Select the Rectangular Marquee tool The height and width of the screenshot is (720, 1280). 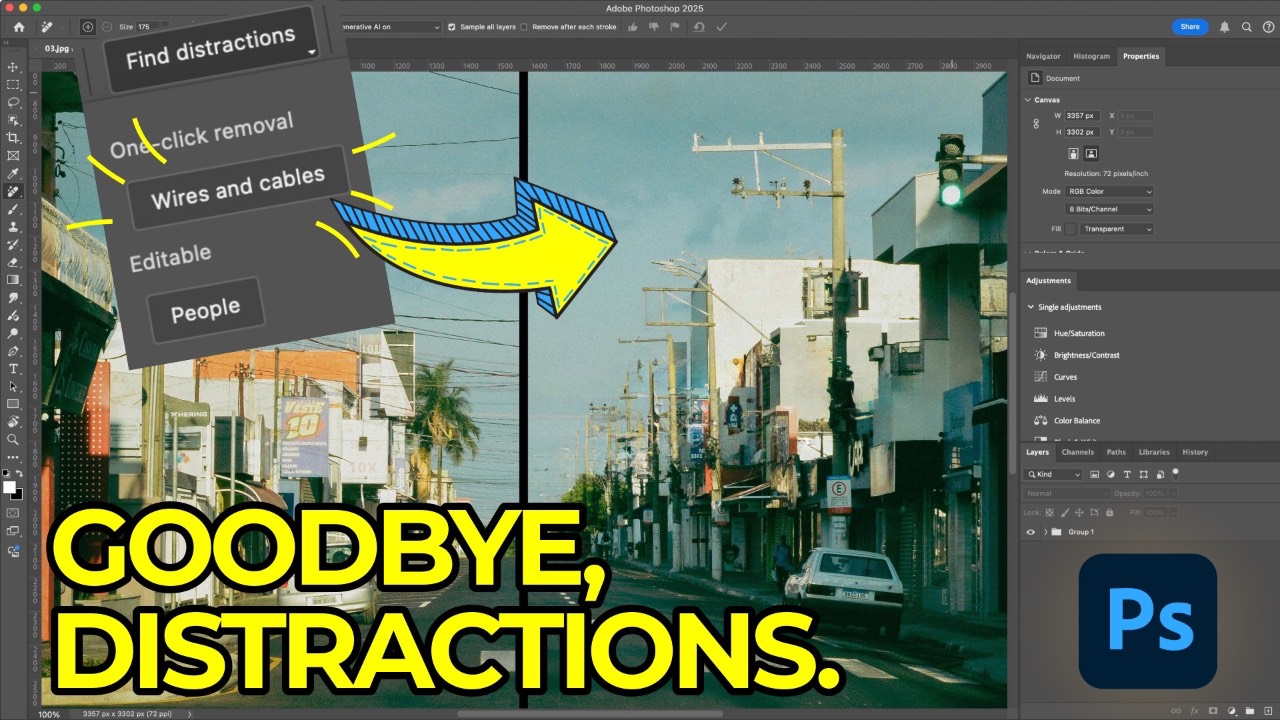point(13,85)
